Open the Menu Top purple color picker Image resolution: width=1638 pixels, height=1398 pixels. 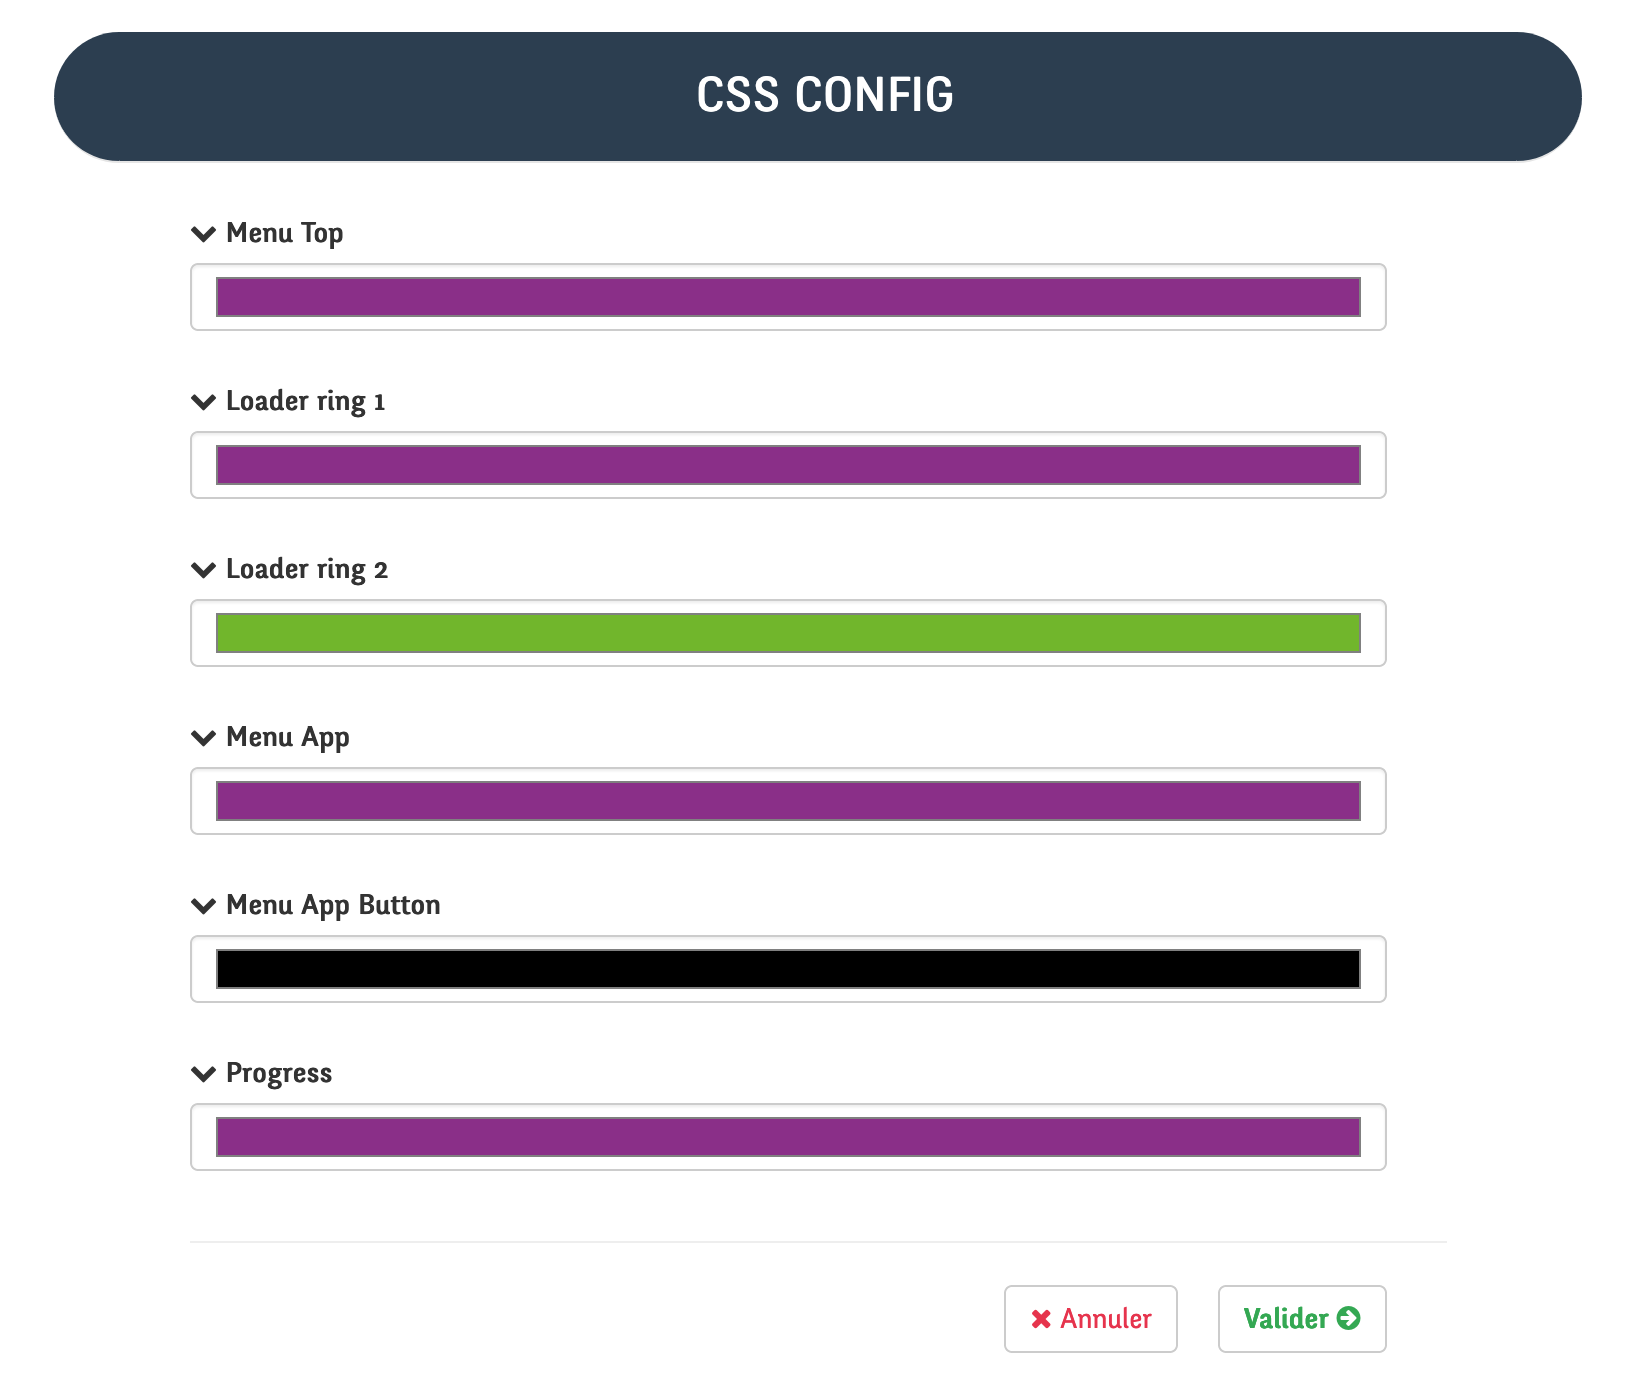click(788, 297)
